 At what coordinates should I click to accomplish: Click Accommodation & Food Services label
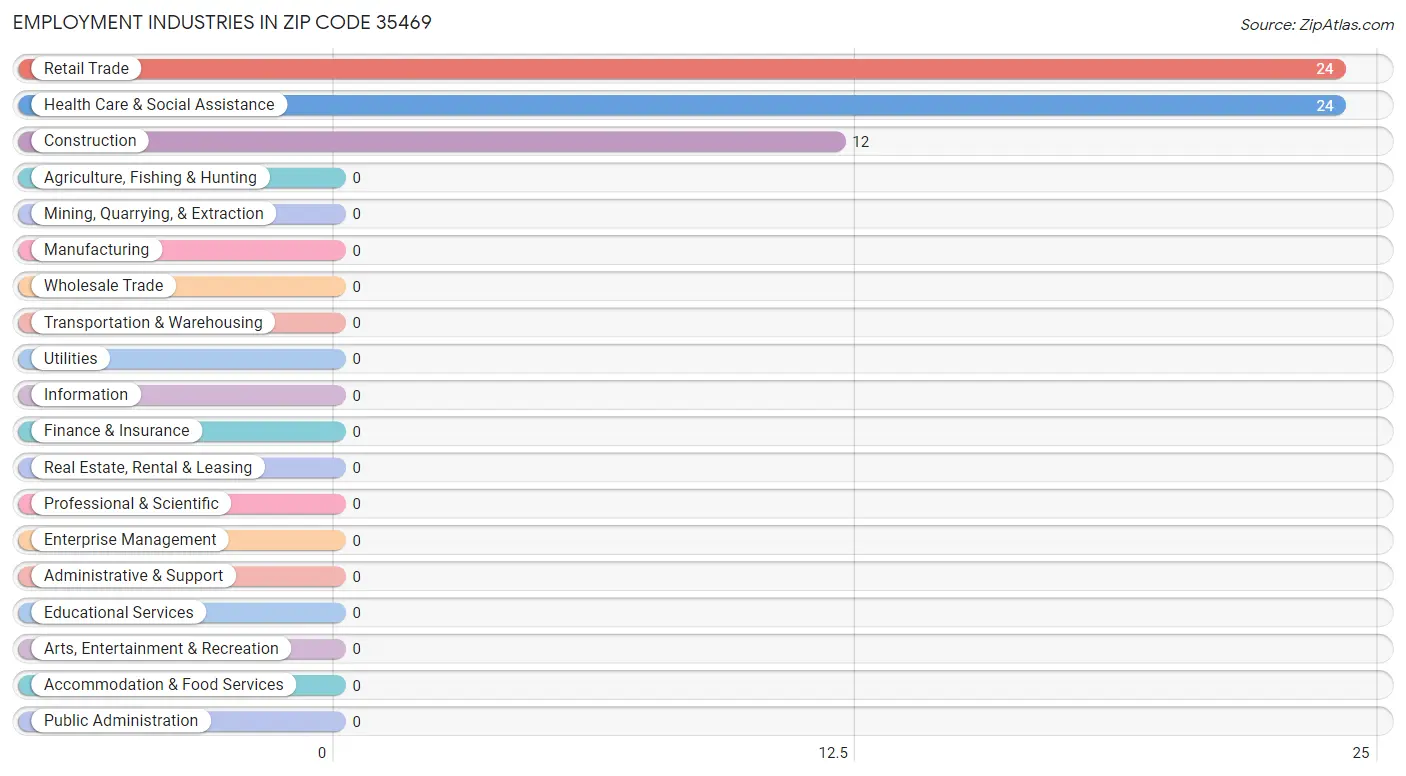point(164,684)
